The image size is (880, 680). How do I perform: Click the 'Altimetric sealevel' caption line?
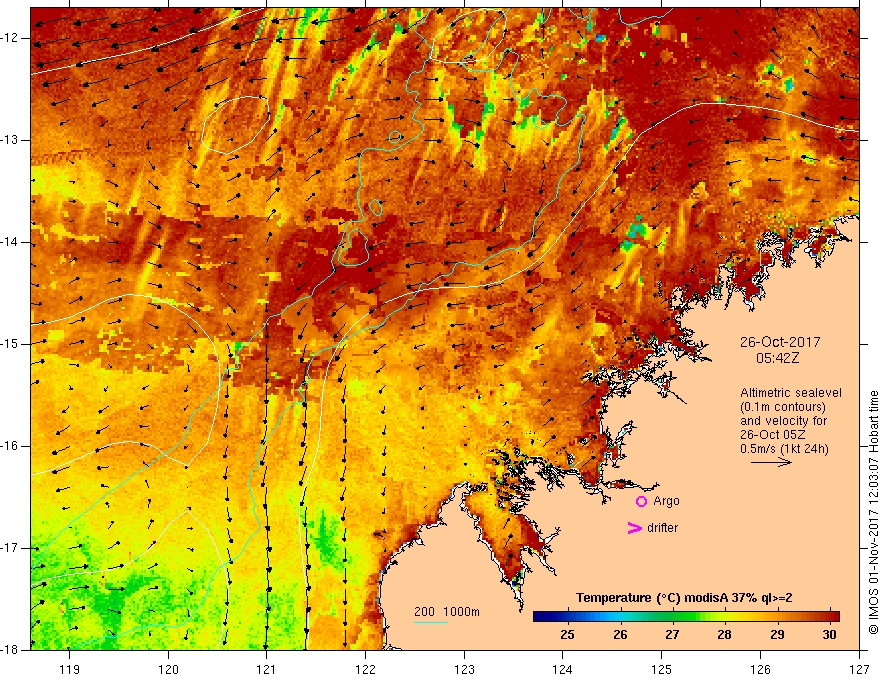click(791, 393)
